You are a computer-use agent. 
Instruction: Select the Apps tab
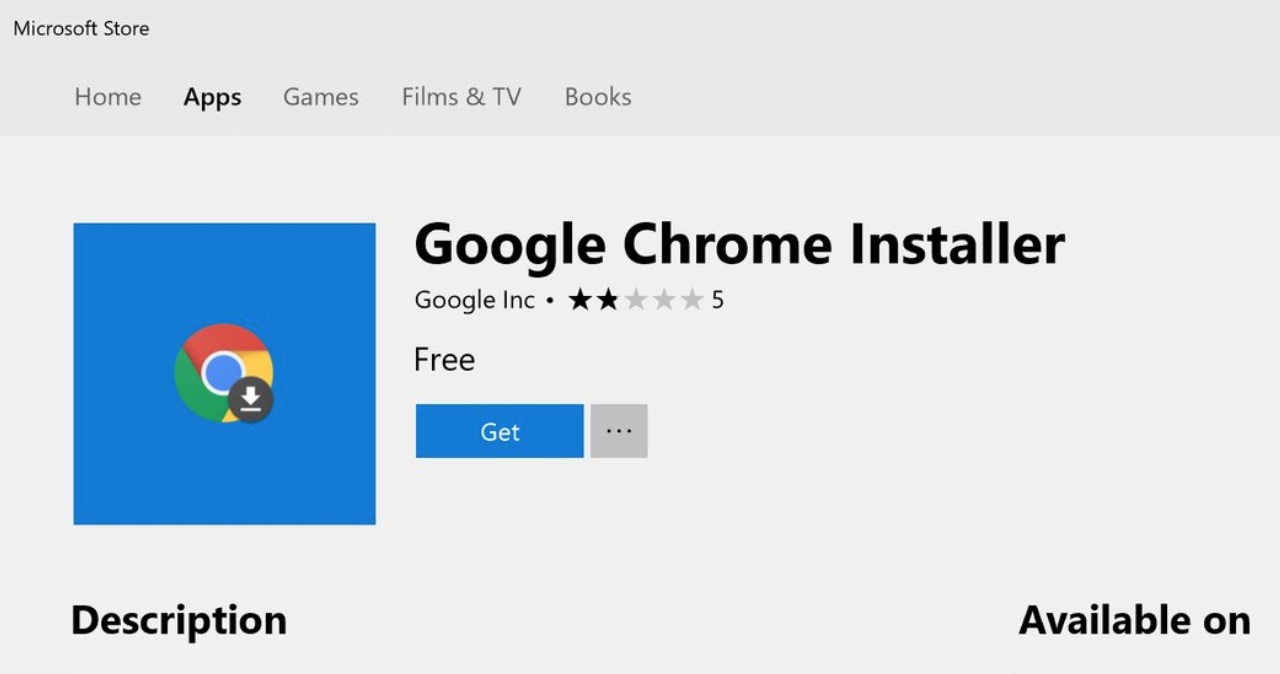tap(212, 97)
